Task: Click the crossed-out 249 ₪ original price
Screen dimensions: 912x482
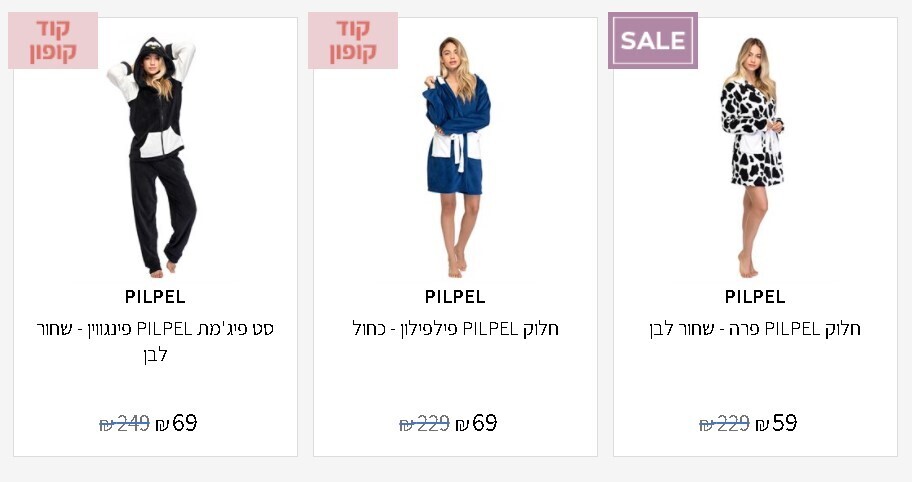Action: tap(124, 424)
